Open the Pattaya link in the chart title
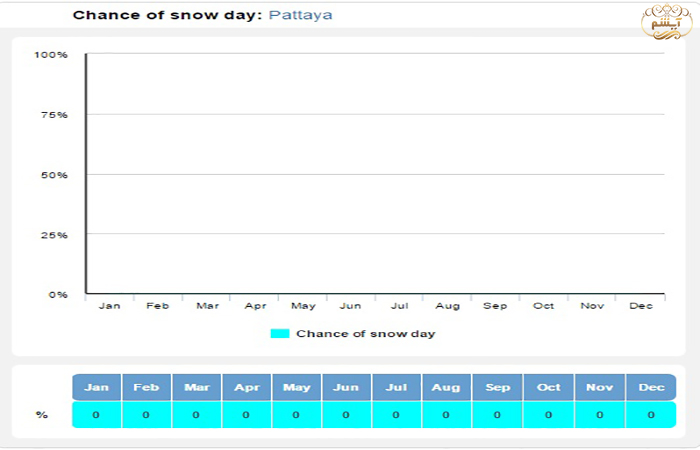This screenshot has height=450, width=700. tap(301, 16)
